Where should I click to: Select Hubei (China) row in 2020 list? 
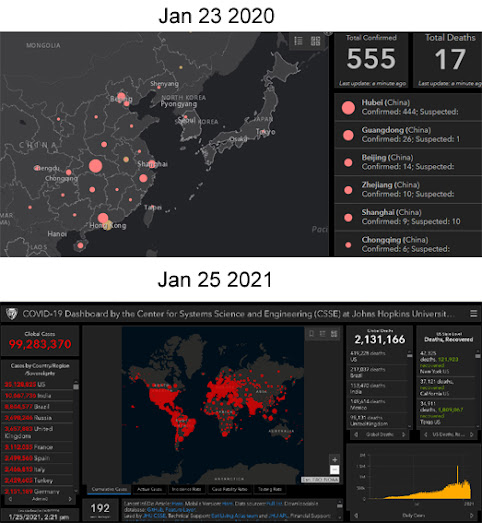(x=408, y=107)
